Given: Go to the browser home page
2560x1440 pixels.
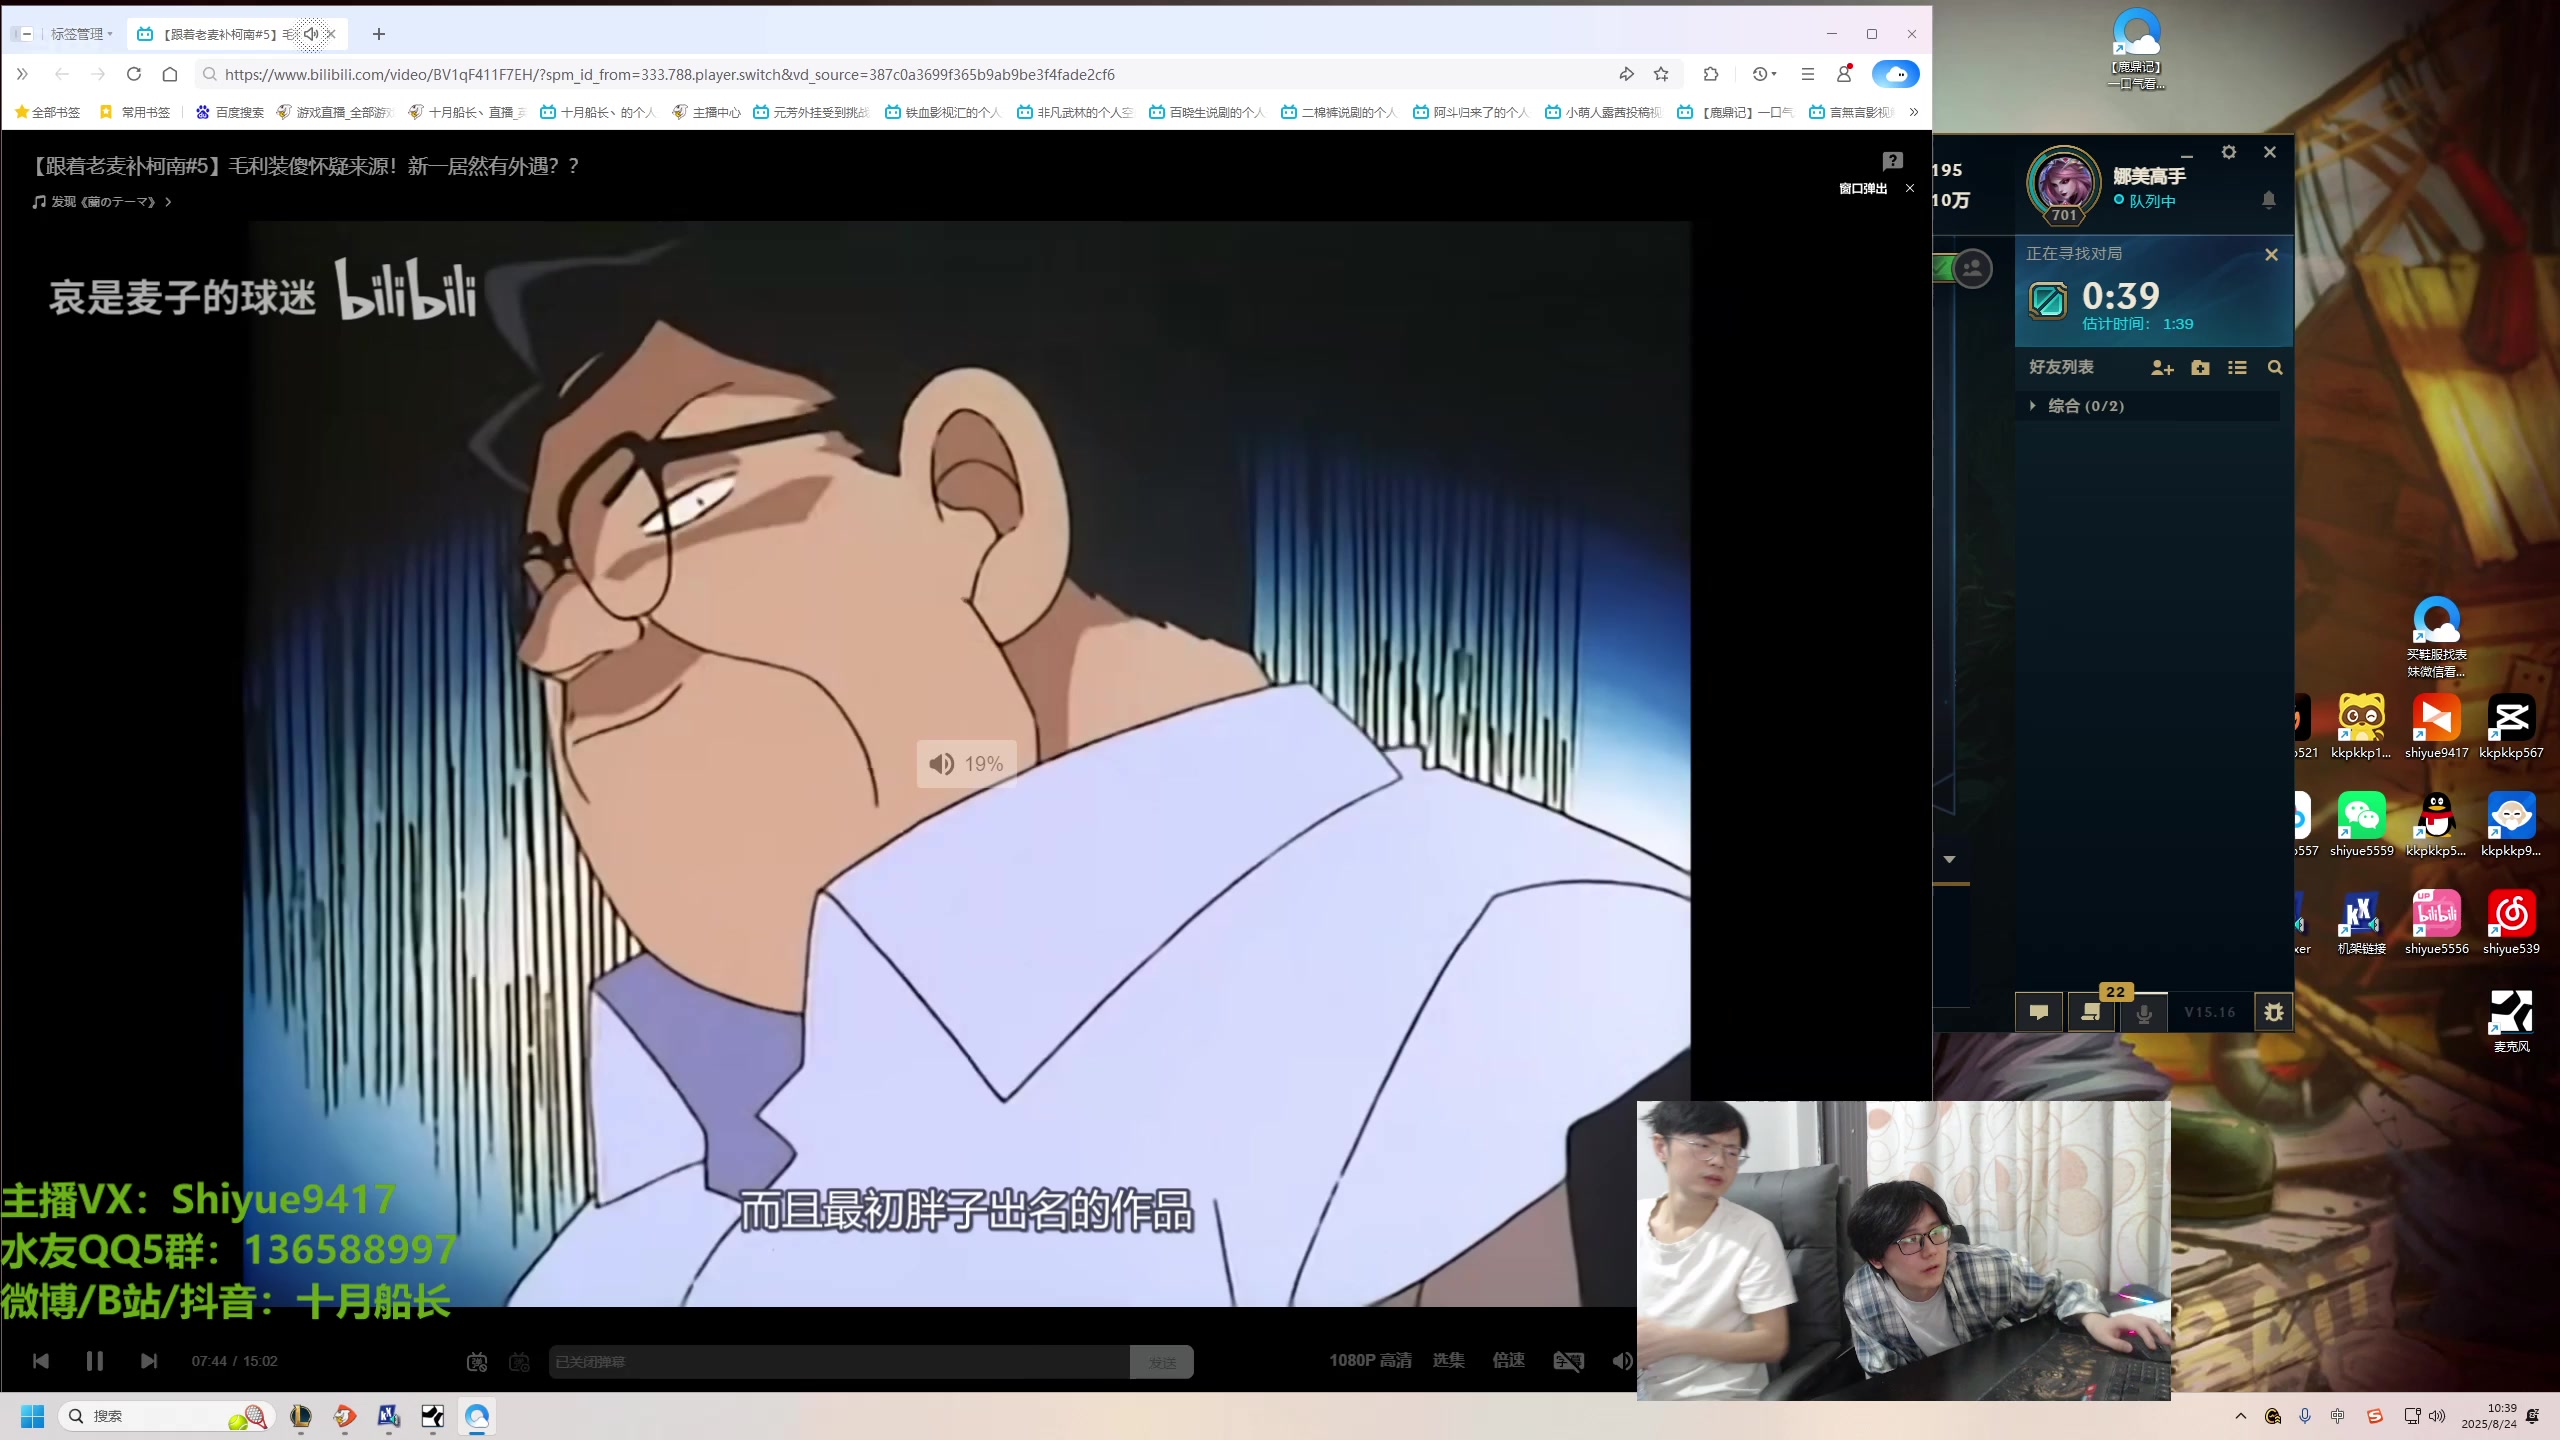Looking at the screenshot, I should tap(170, 74).
